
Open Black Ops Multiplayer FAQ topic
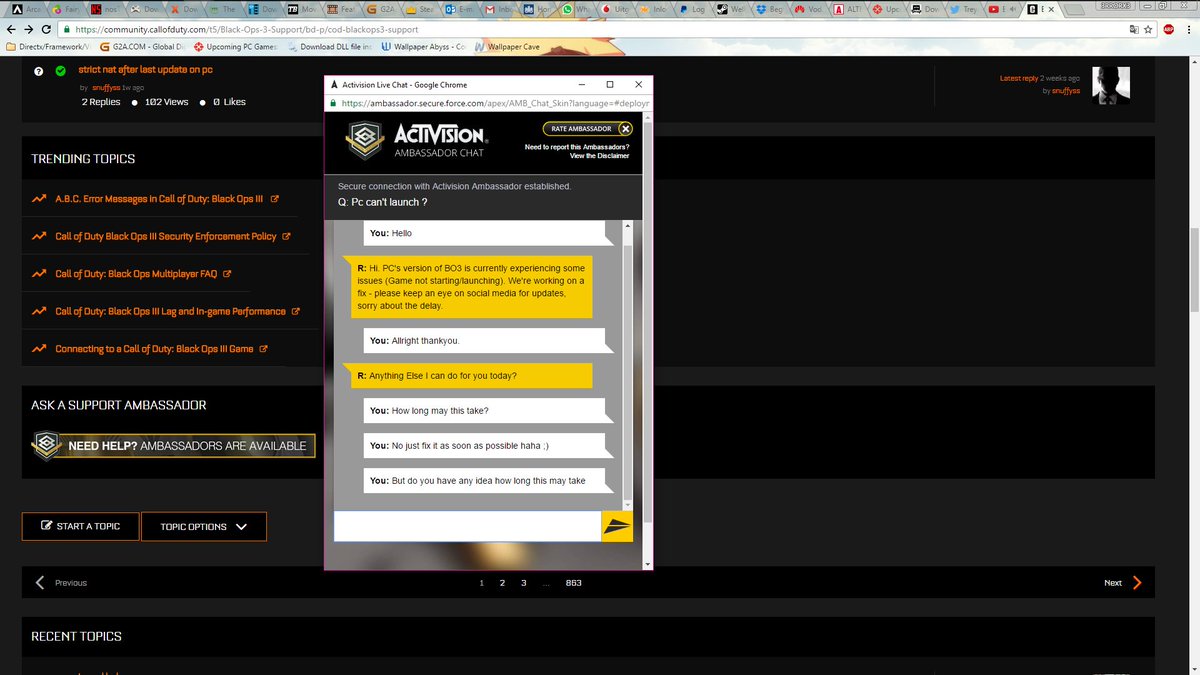coord(136,274)
